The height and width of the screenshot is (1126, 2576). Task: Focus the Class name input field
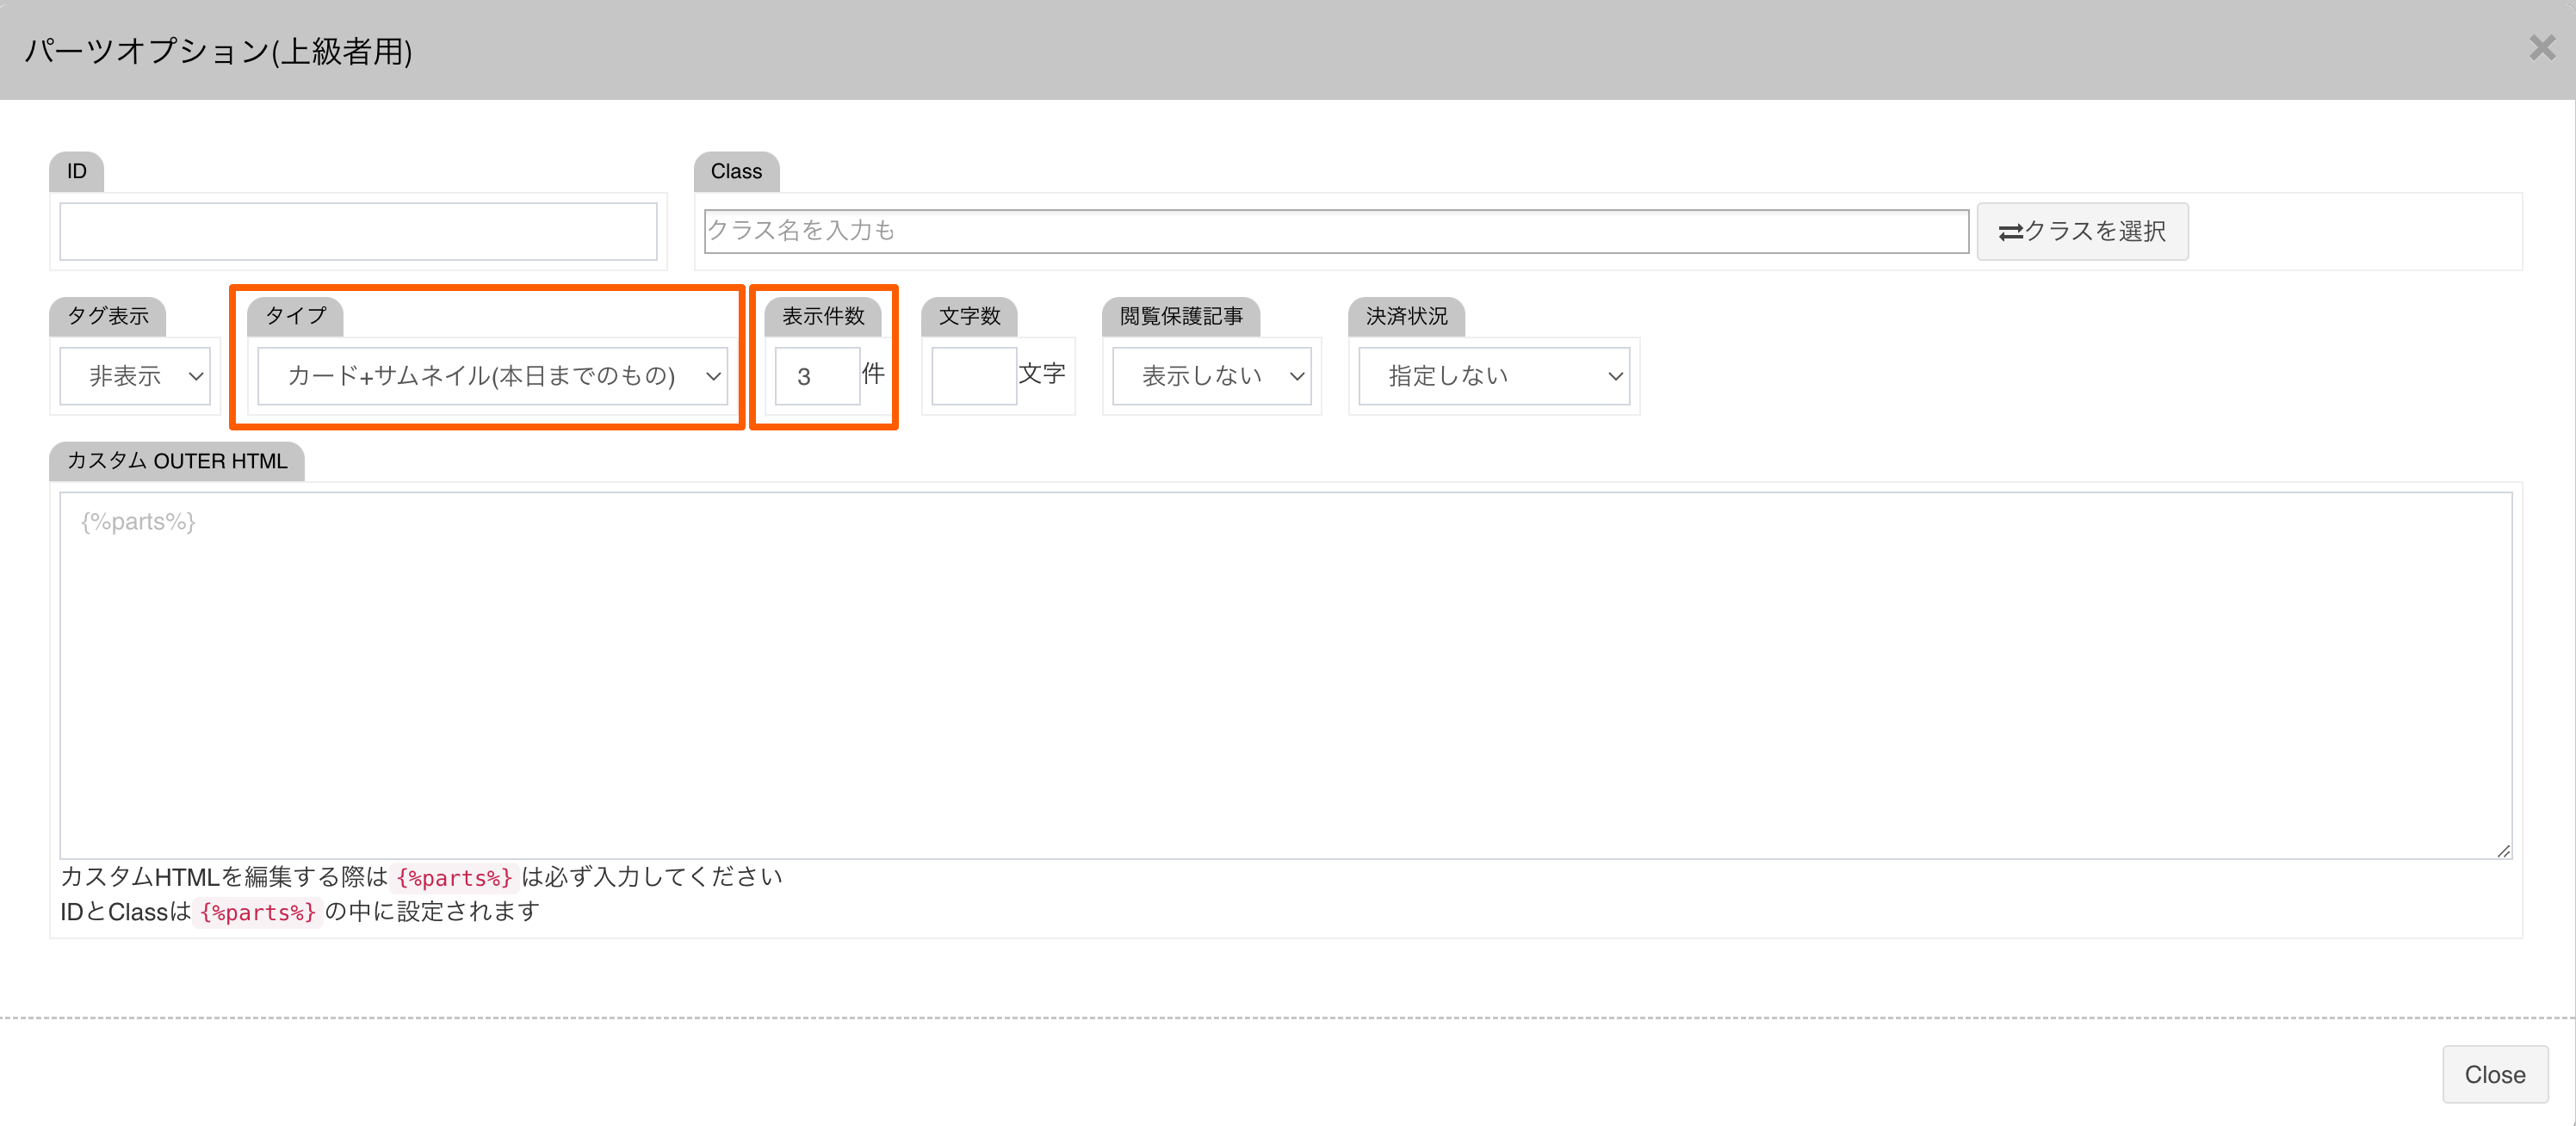(x=1336, y=231)
